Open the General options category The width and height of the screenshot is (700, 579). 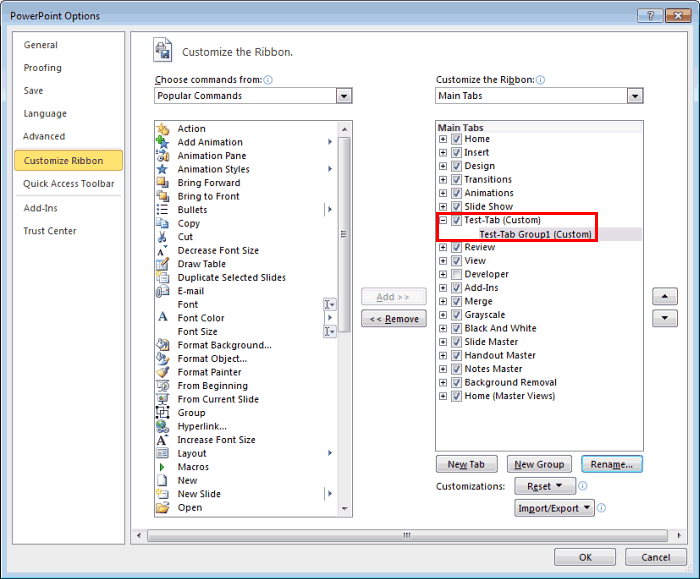(x=41, y=45)
